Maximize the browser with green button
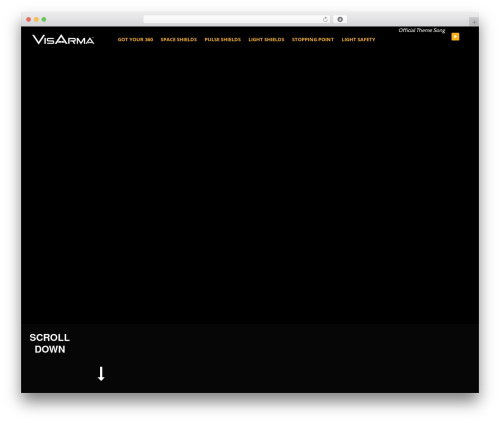500x423 pixels. 44,19
